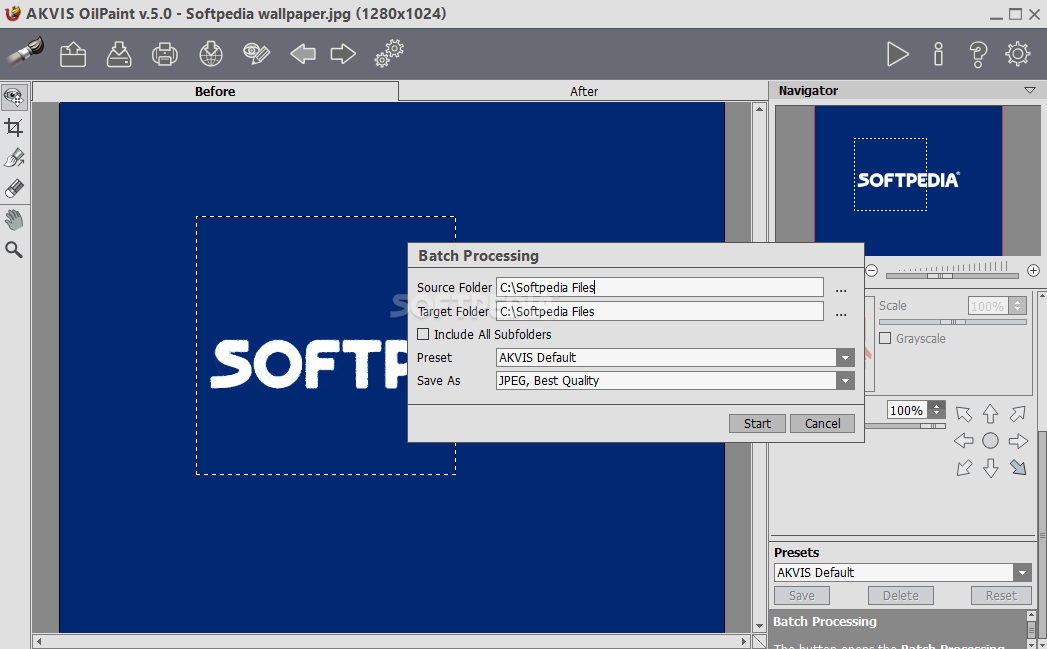Switch to the Before tab
The width and height of the screenshot is (1047, 649).
[x=215, y=91]
